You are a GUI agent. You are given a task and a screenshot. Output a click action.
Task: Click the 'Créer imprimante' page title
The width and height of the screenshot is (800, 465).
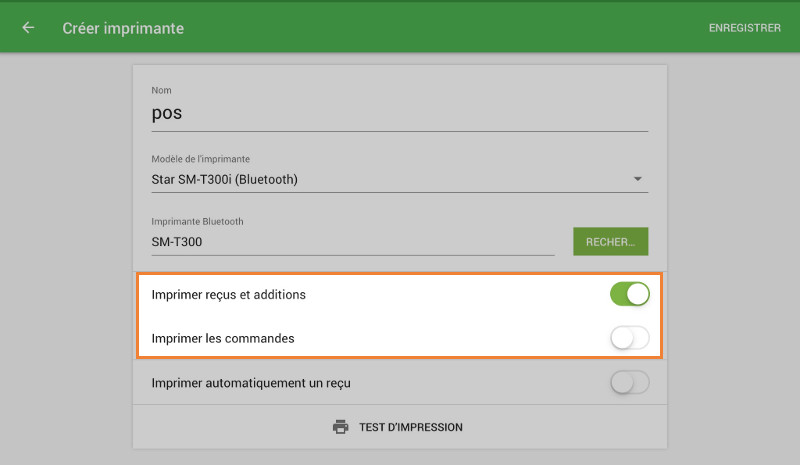(123, 28)
